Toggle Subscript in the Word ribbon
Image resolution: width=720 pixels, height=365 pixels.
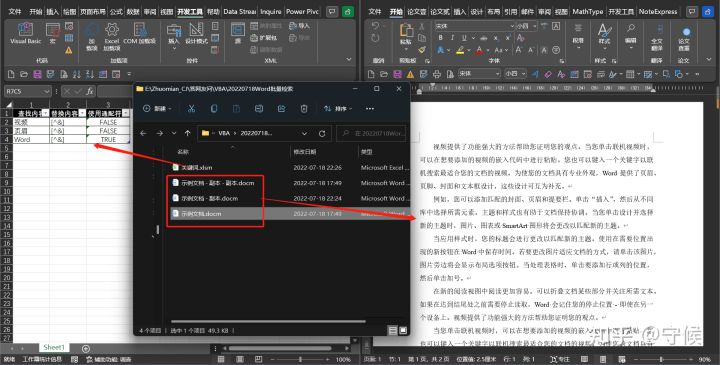tap(495, 38)
